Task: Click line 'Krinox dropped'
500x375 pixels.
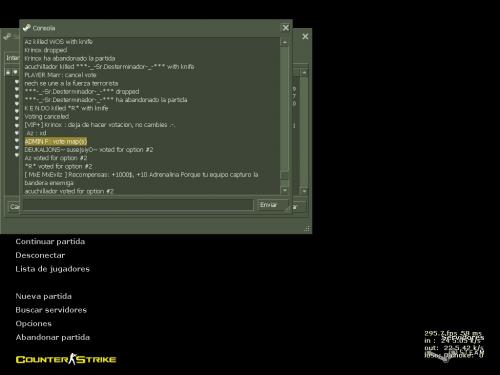Action: coord(46,50)
